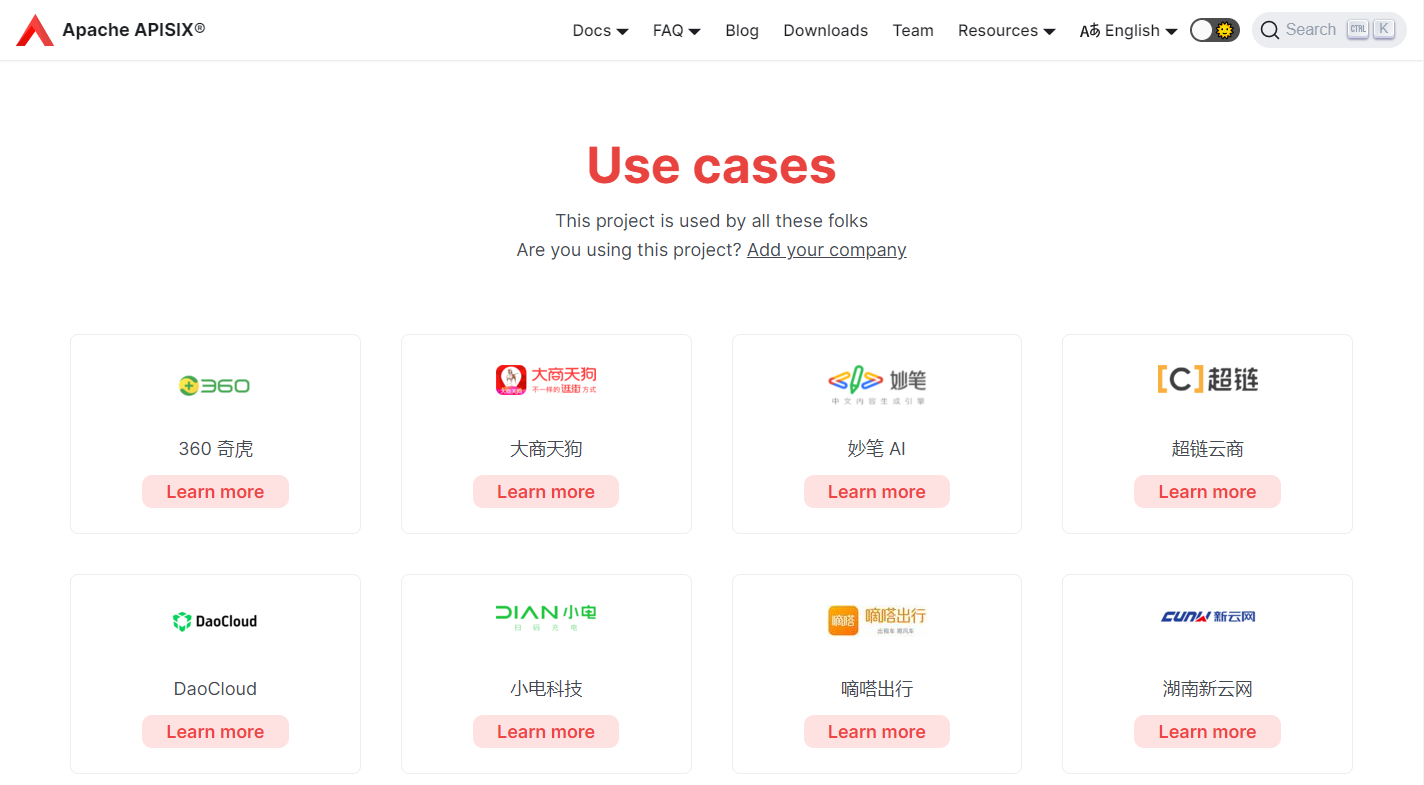
Task: Follow the Add your company link
Action: [827, 250]
